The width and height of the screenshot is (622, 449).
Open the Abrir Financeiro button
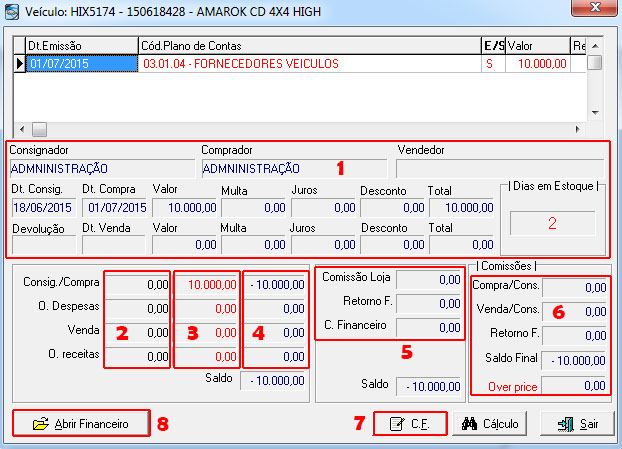click(81, 423)
